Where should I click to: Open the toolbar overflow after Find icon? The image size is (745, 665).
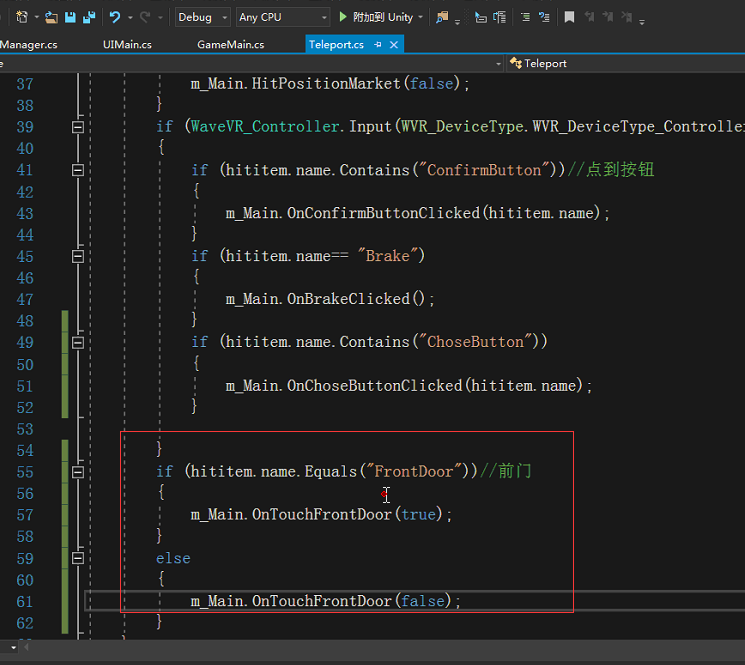[x=457, y=21]
